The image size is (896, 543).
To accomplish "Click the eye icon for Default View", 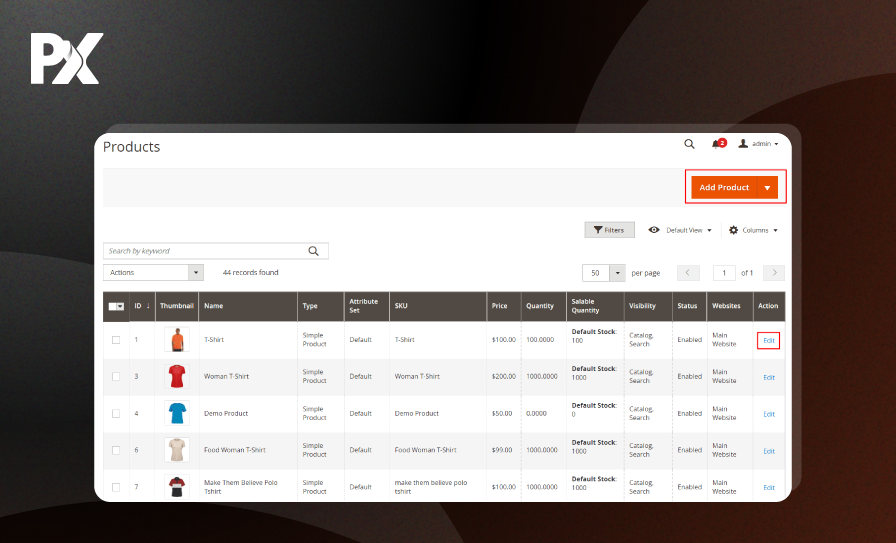I will point(654,230).
